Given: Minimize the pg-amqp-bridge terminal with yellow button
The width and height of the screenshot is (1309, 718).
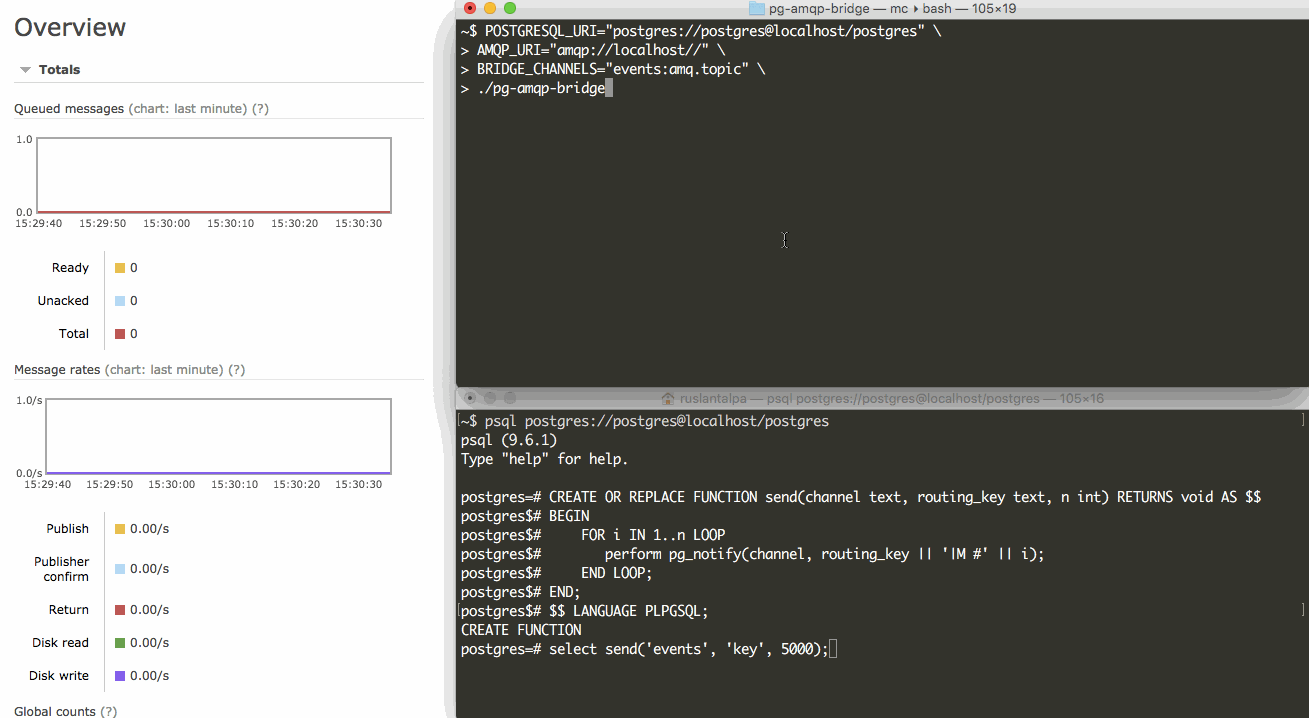Looking at the screenshot, I should 490,9.
